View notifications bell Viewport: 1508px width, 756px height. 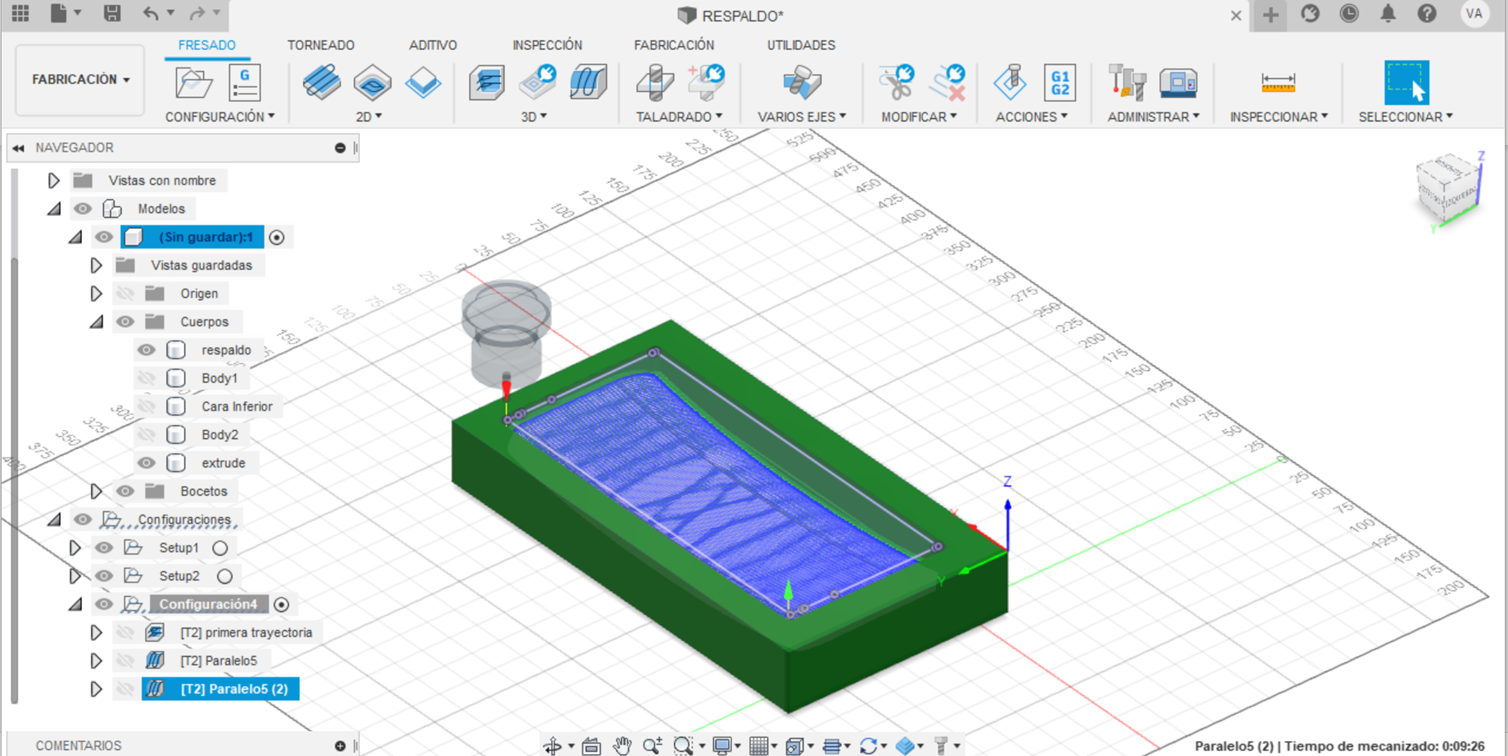pyautogui.click(x=1388, y=14)
